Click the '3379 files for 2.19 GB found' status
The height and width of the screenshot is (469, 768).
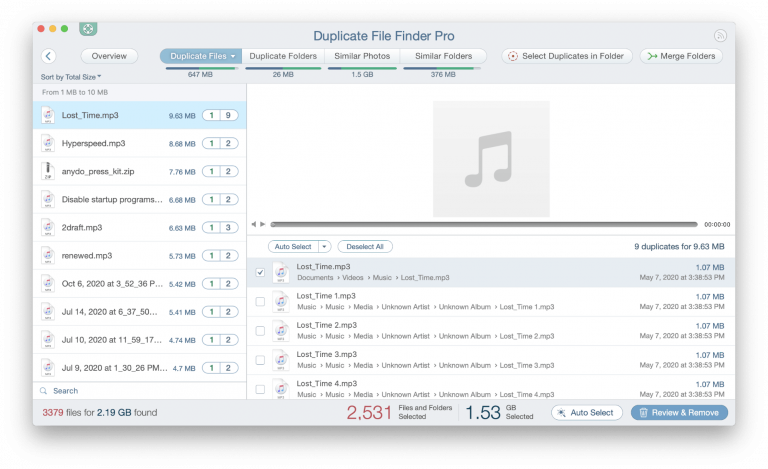tap(100, 413)
